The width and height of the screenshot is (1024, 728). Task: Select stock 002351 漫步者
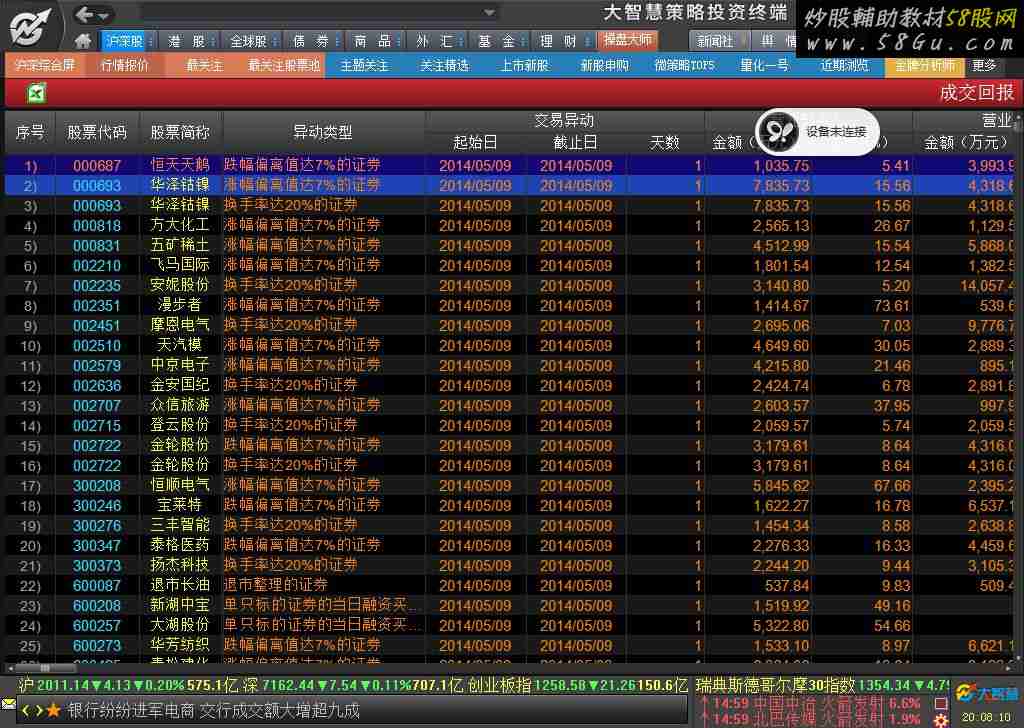click(509, 306)
